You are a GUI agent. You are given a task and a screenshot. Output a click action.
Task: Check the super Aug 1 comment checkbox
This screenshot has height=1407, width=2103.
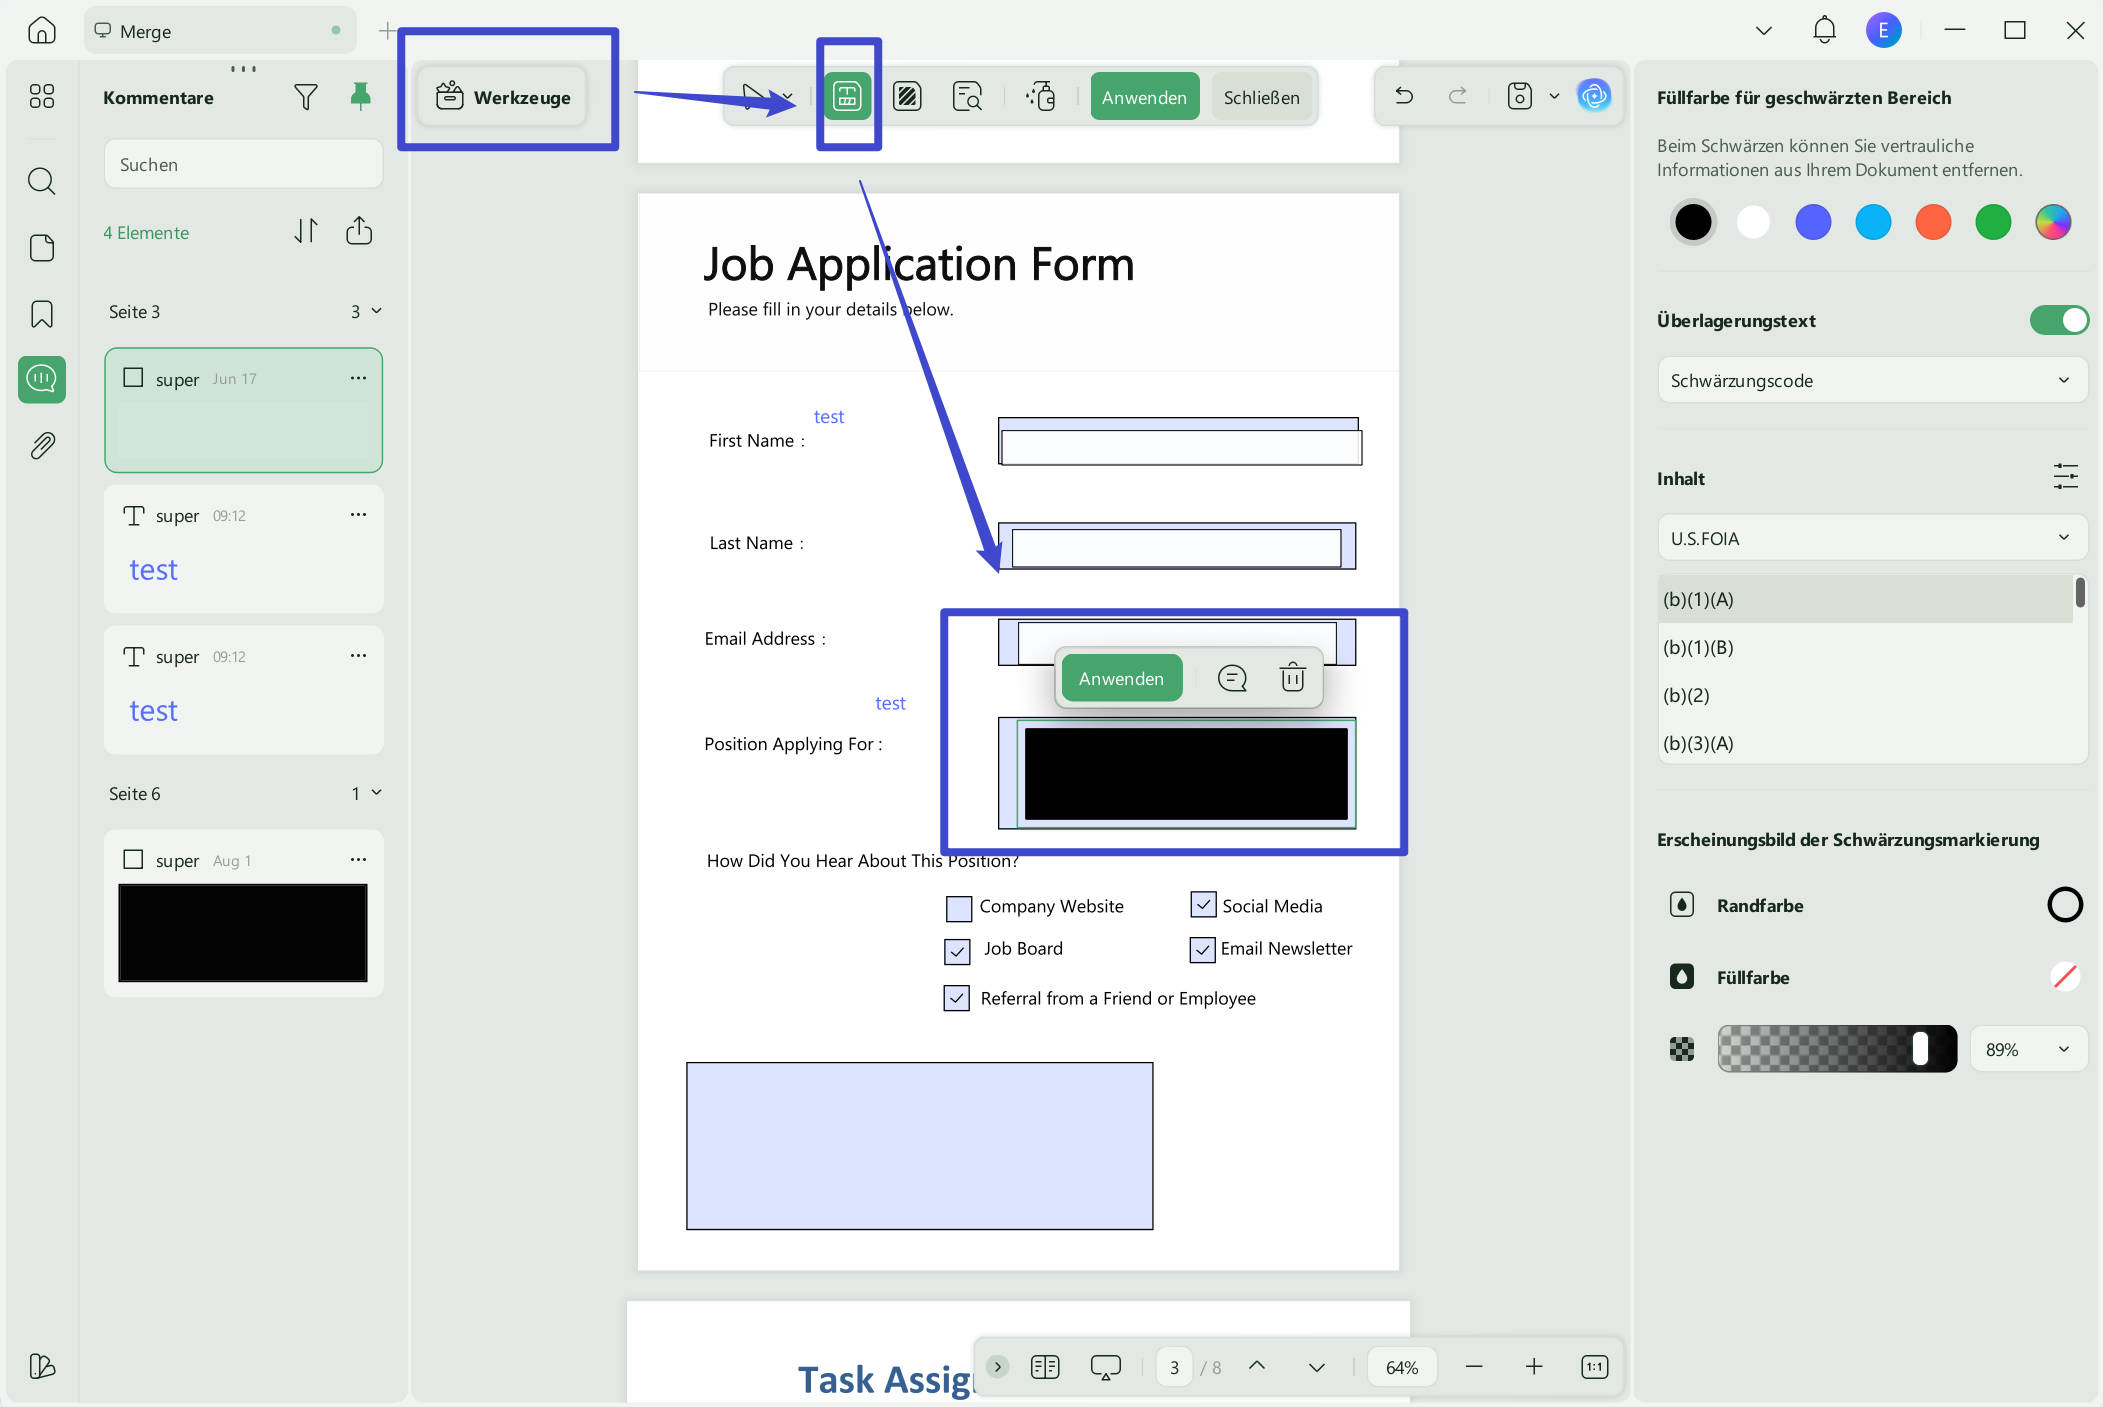[x=133, y=860]
